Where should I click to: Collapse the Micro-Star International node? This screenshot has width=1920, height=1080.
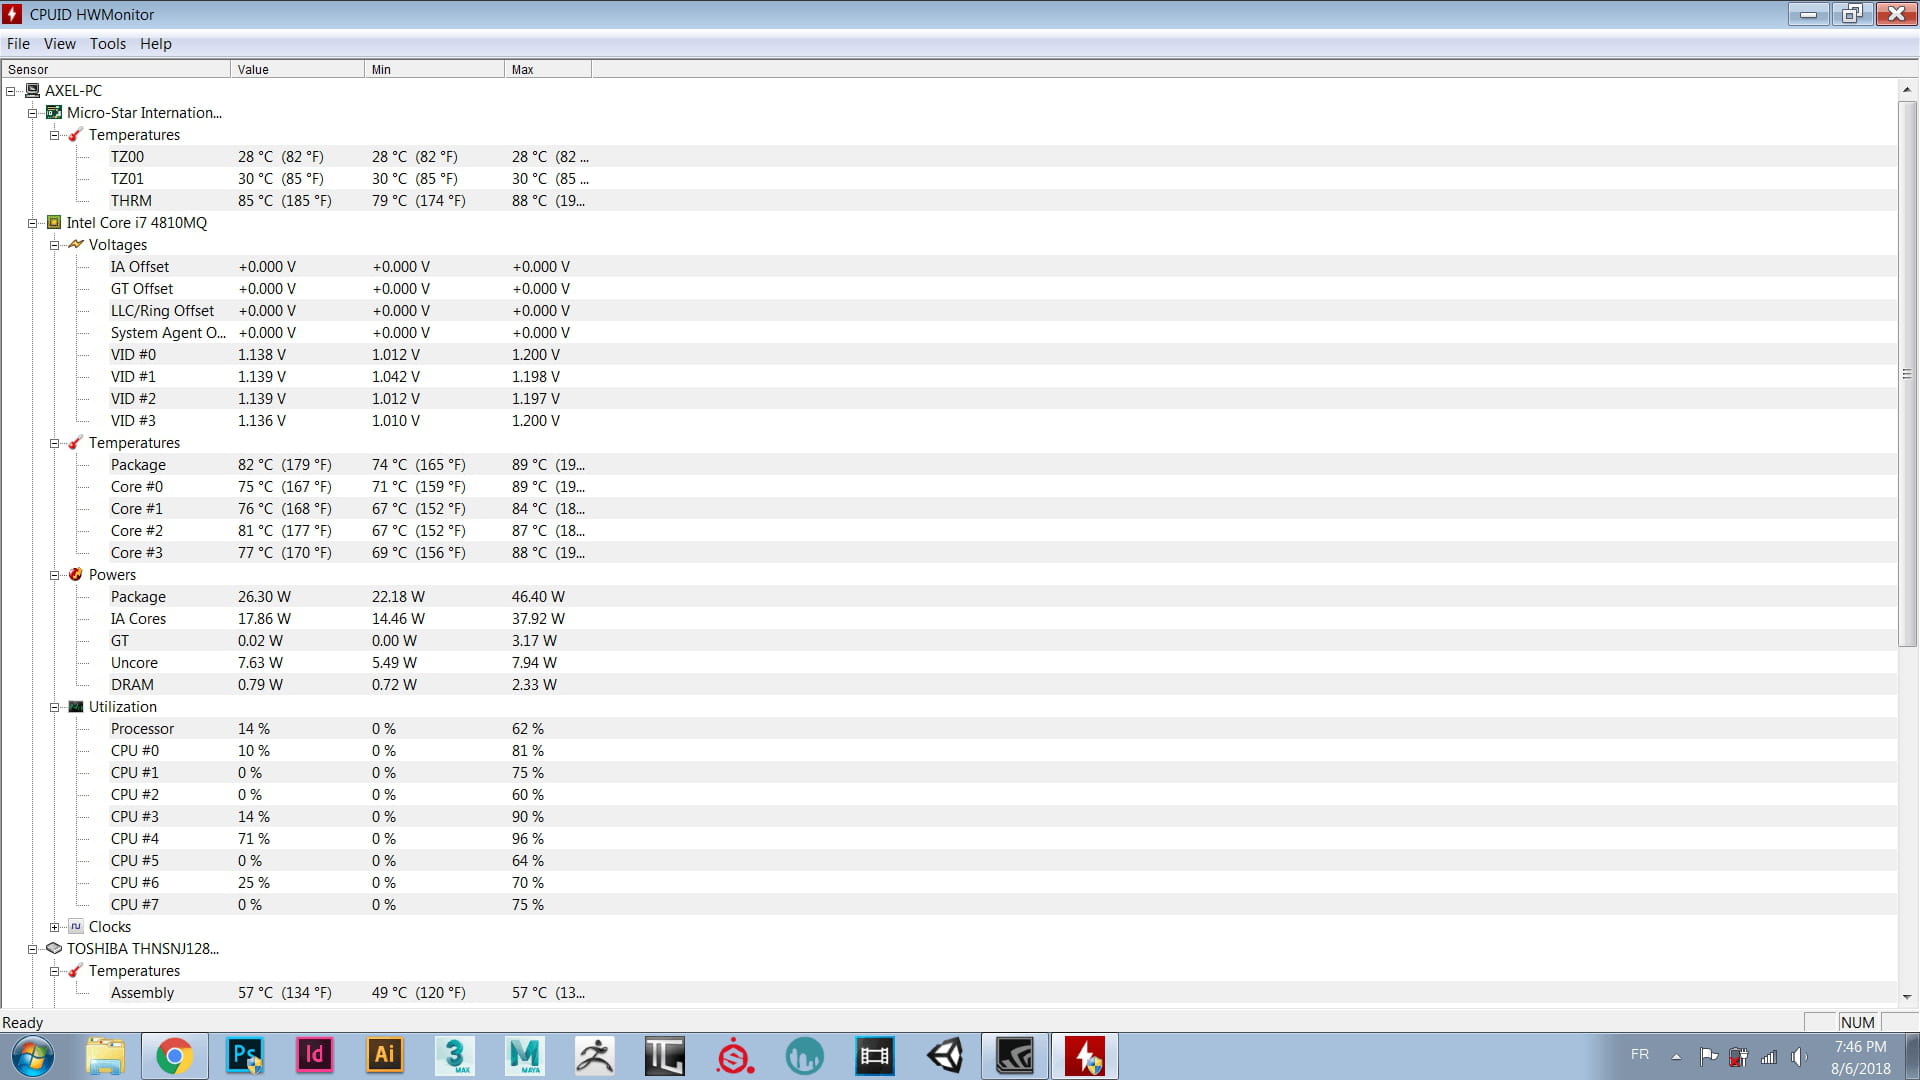pos(33,113)
